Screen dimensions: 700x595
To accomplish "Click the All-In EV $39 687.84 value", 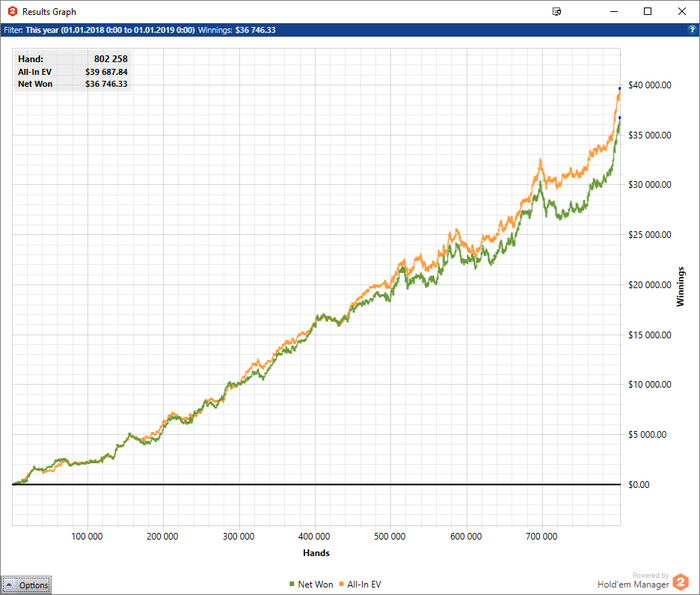I will pyautogui.click(x=106, y=72).
